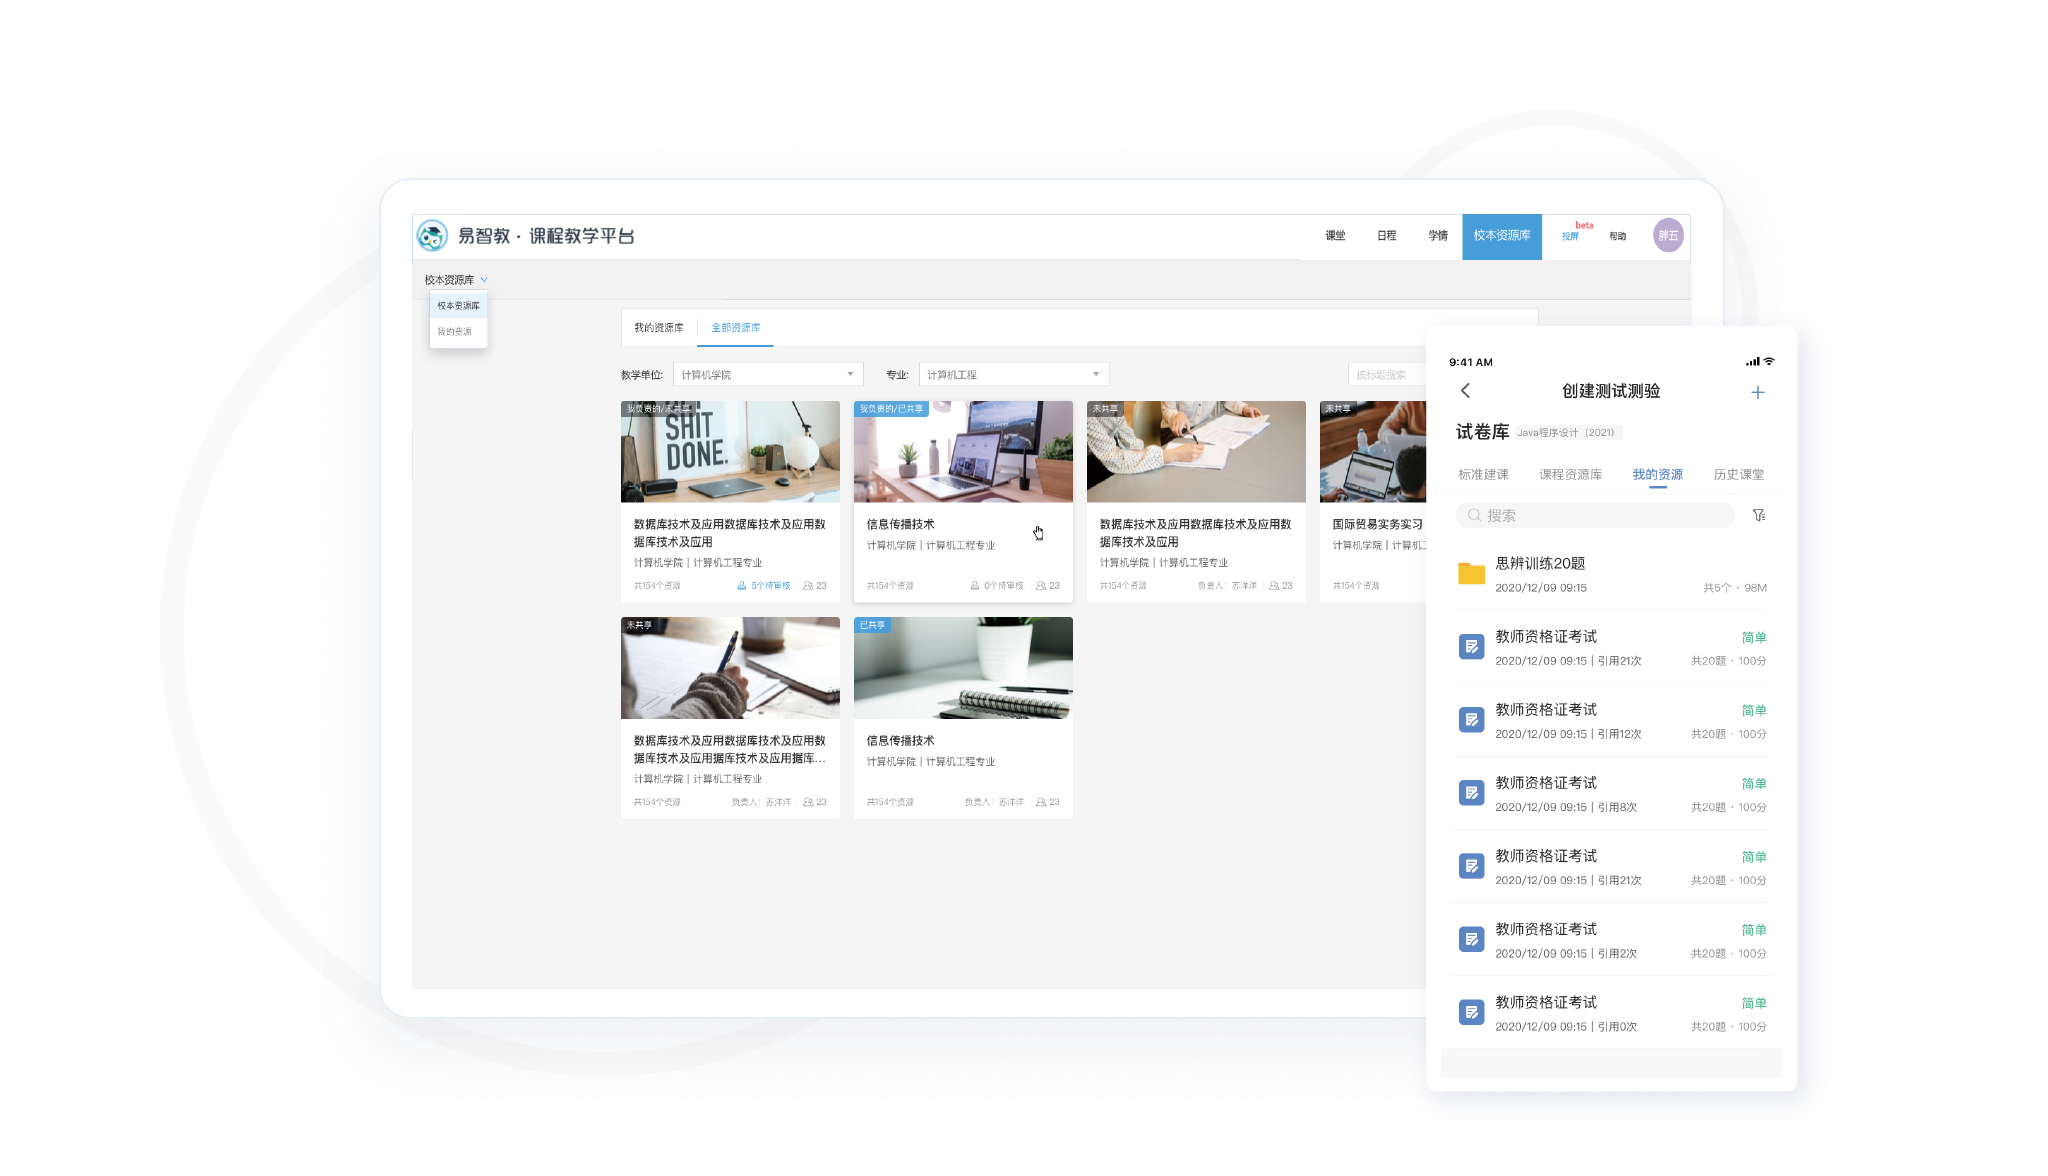Tap the back arrow in mobile header
This screenshot has width=2048, height=1176.
pyautogui.click(x=1465, y=391)
